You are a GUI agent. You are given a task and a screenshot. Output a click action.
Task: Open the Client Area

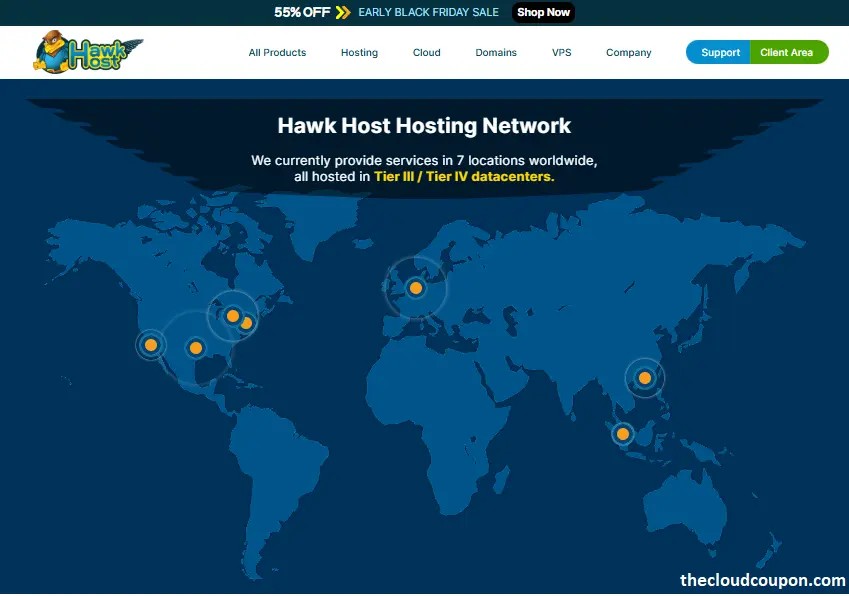tap(789, 51)
